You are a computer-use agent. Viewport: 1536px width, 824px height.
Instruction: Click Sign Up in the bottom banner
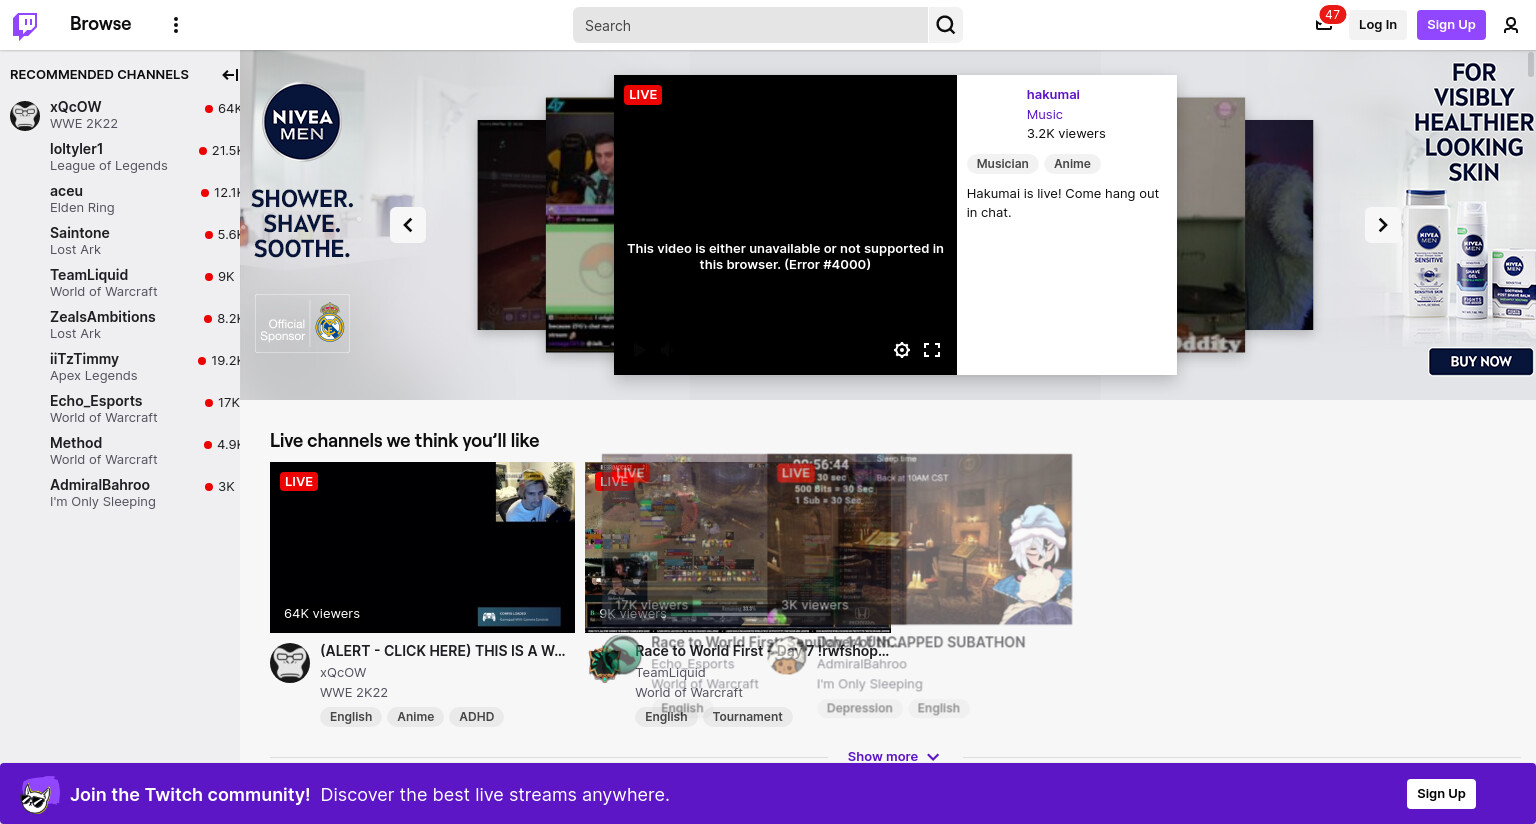click(1441, 794)
